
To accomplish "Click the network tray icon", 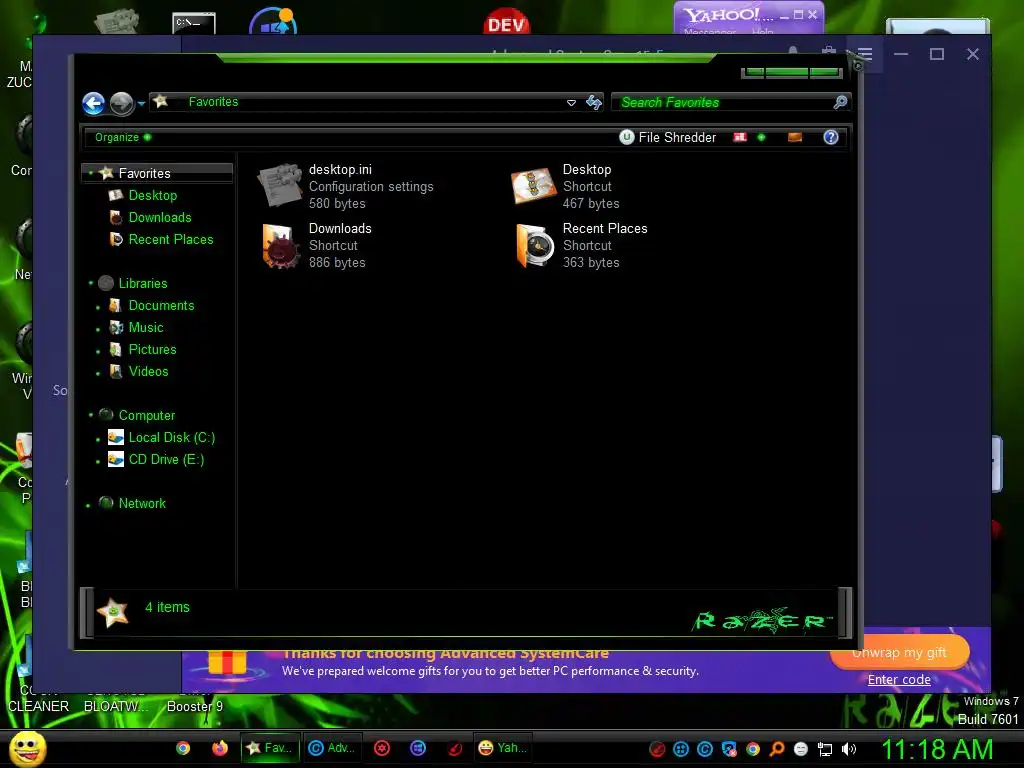I will pyautogui.click(x=825, y=750).
